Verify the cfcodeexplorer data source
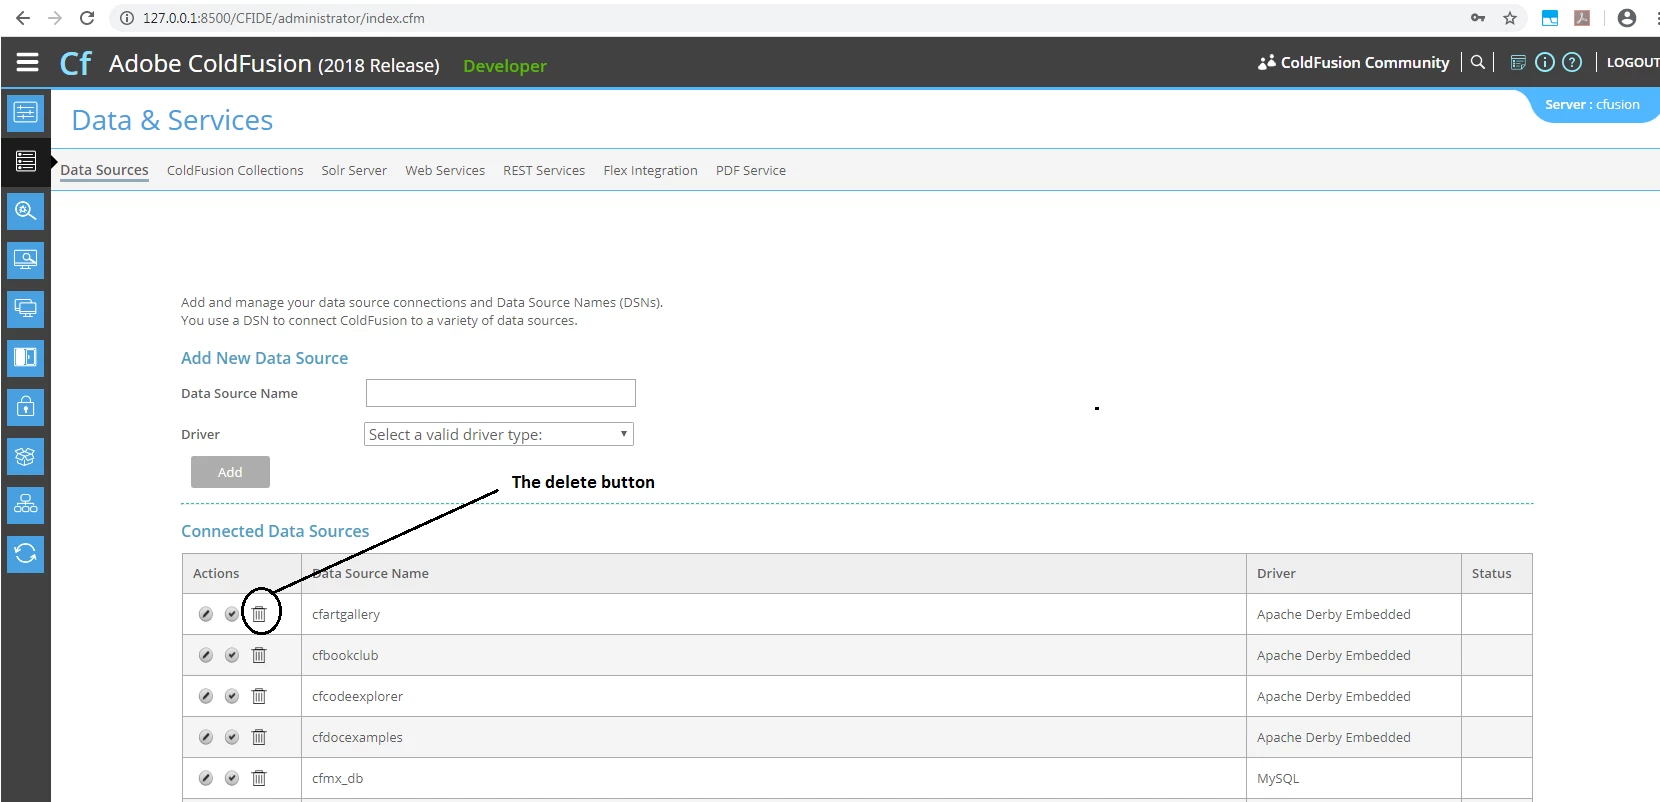 click(x=232, y=696)
